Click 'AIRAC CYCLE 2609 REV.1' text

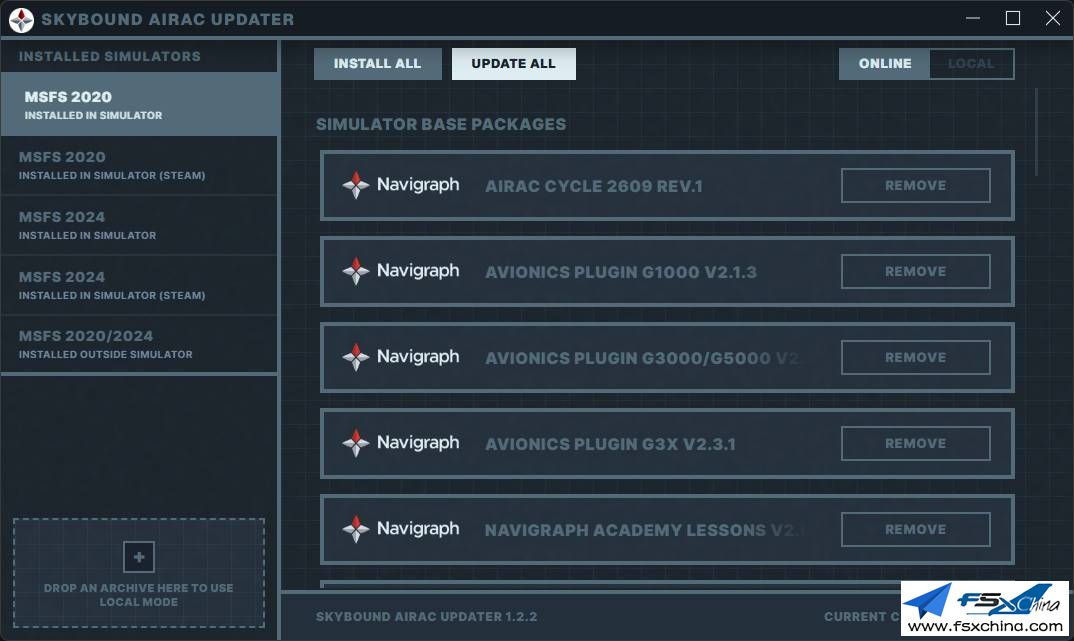pos(594,186)
